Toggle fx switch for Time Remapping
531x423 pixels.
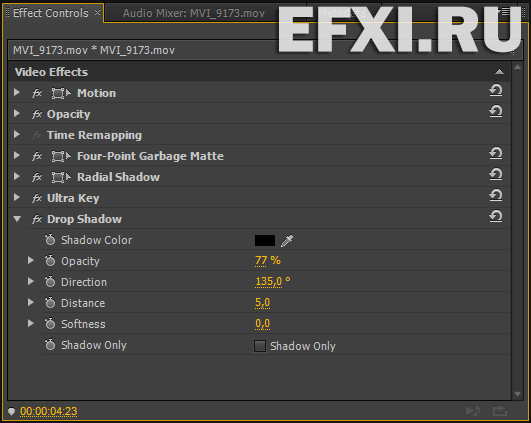pos(37,135)
